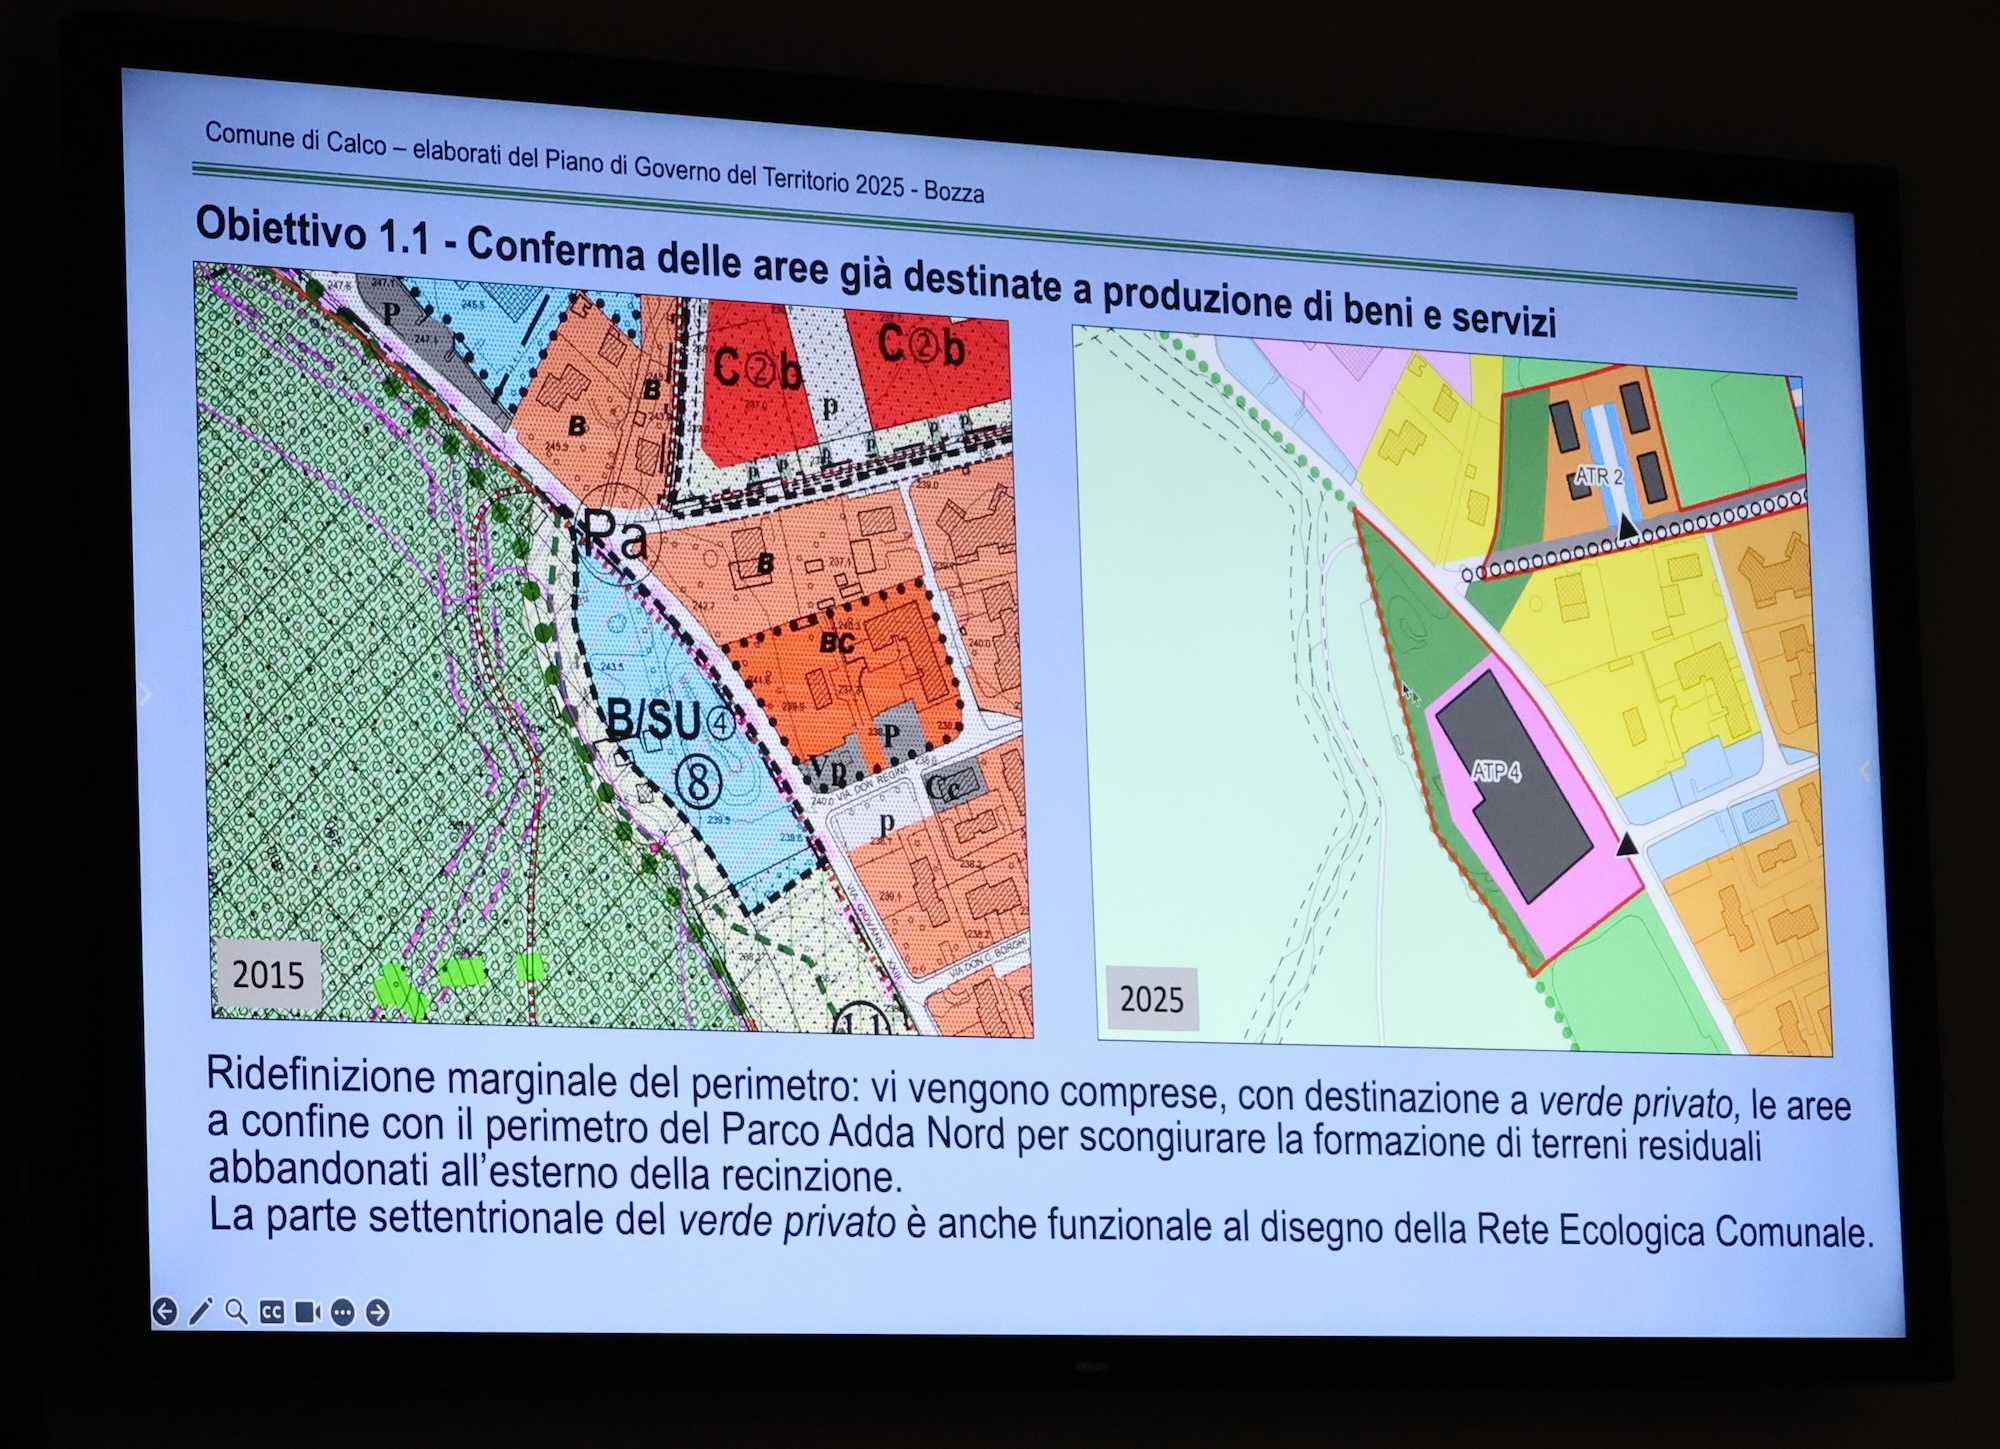Toggle the CC subtitles button
This screenshot has width=2000, height=1449.
point(272,1312)
